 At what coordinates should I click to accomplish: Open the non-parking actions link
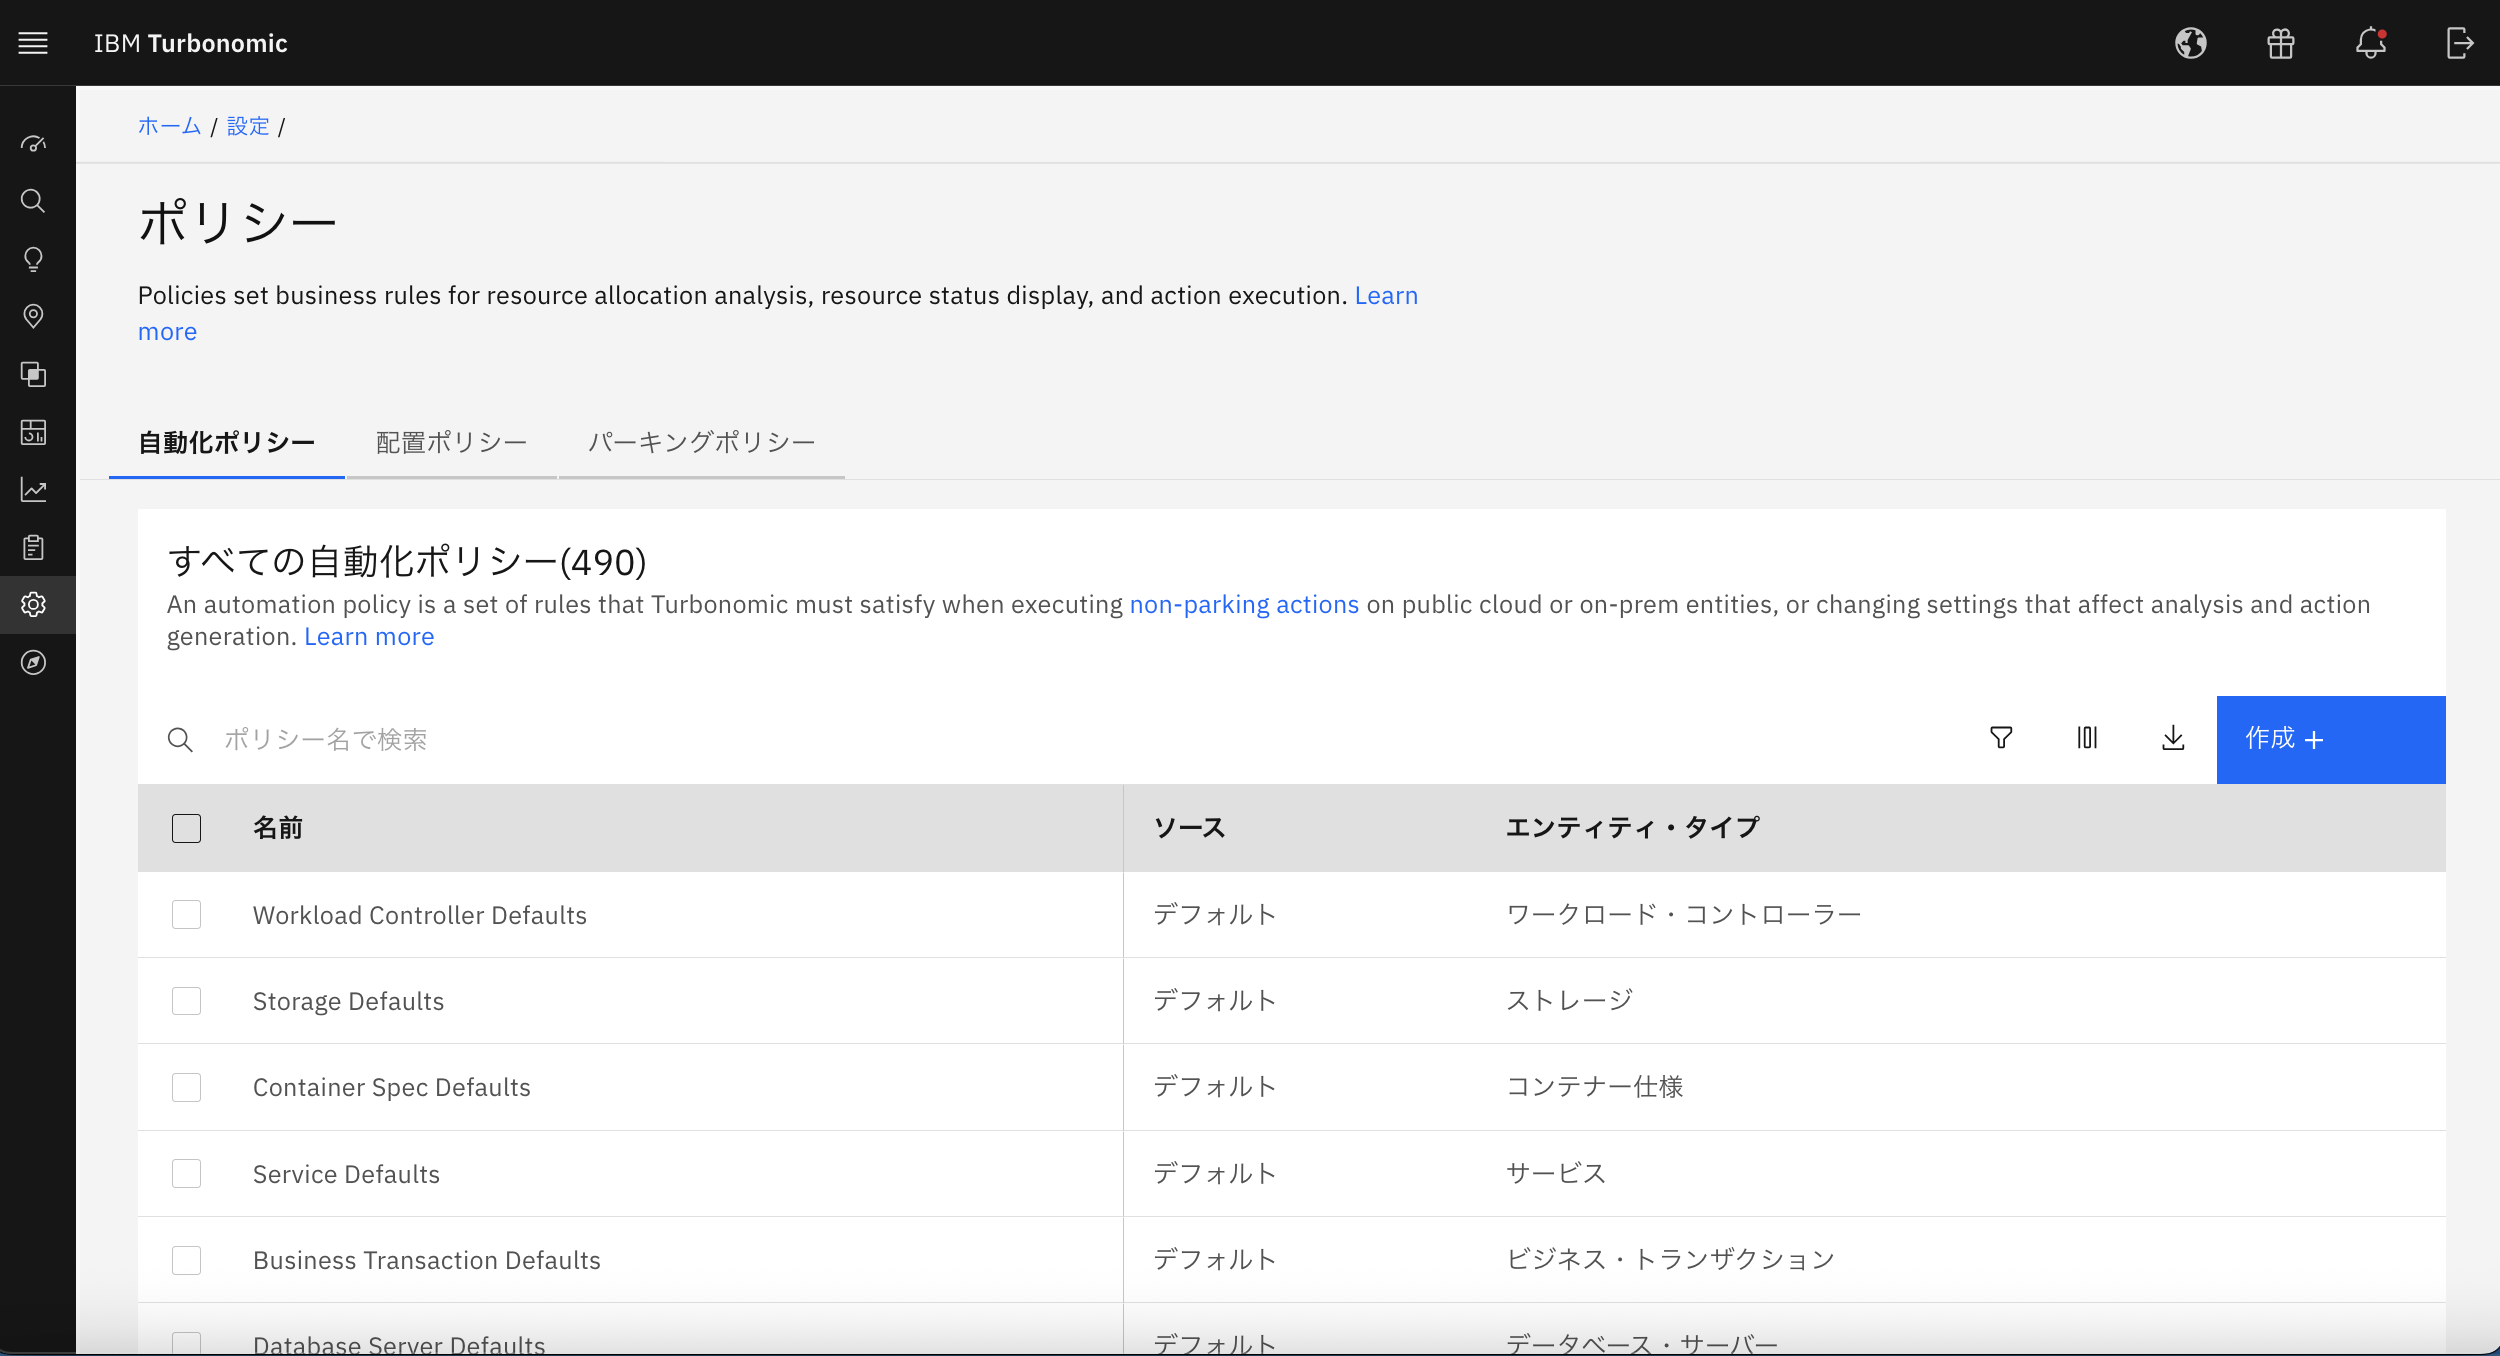1244,605
